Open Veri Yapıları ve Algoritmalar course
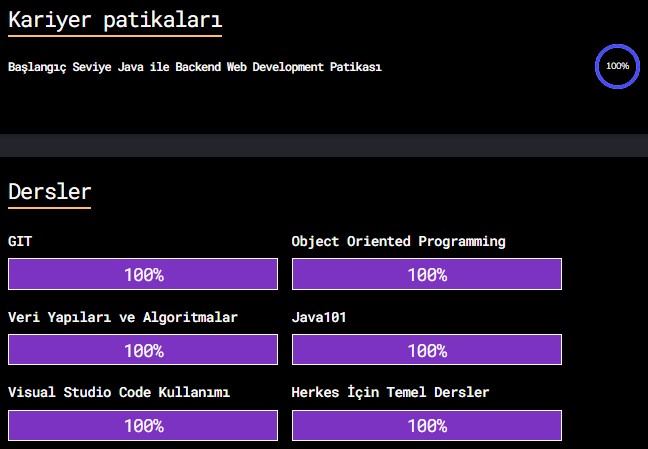 [123, 317]
